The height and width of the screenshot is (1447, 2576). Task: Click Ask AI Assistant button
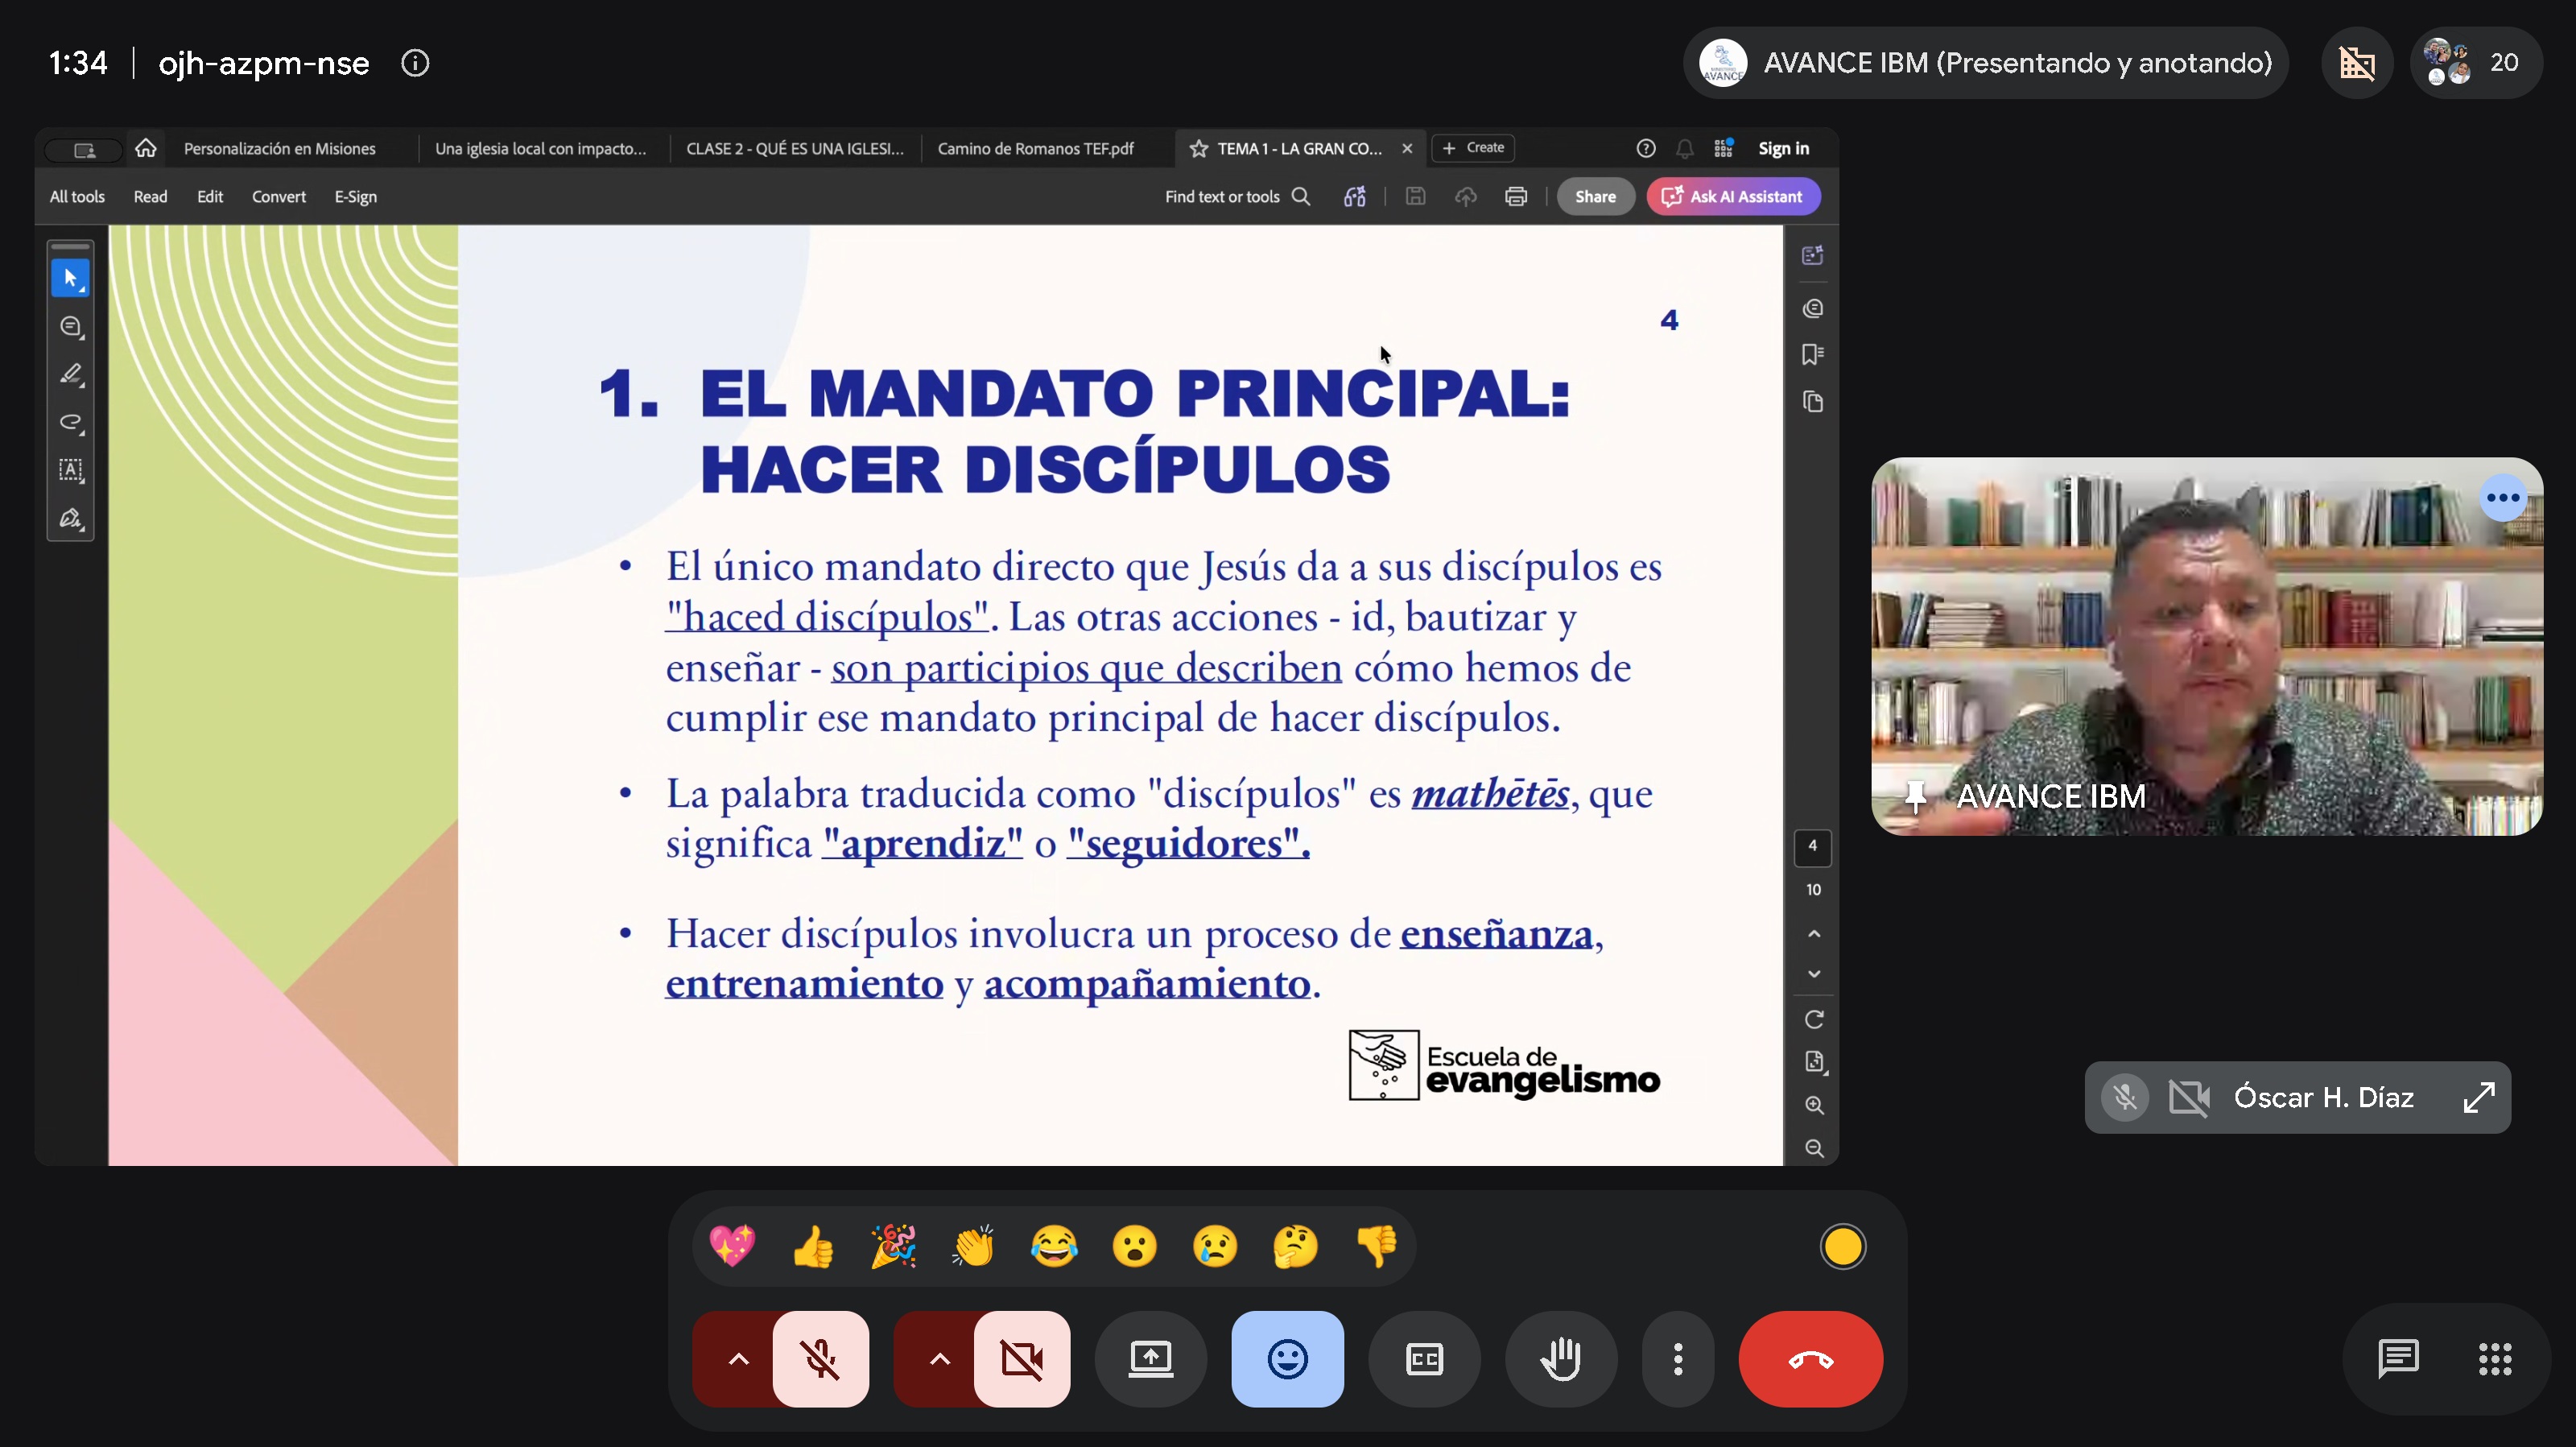coord(1733,196)
